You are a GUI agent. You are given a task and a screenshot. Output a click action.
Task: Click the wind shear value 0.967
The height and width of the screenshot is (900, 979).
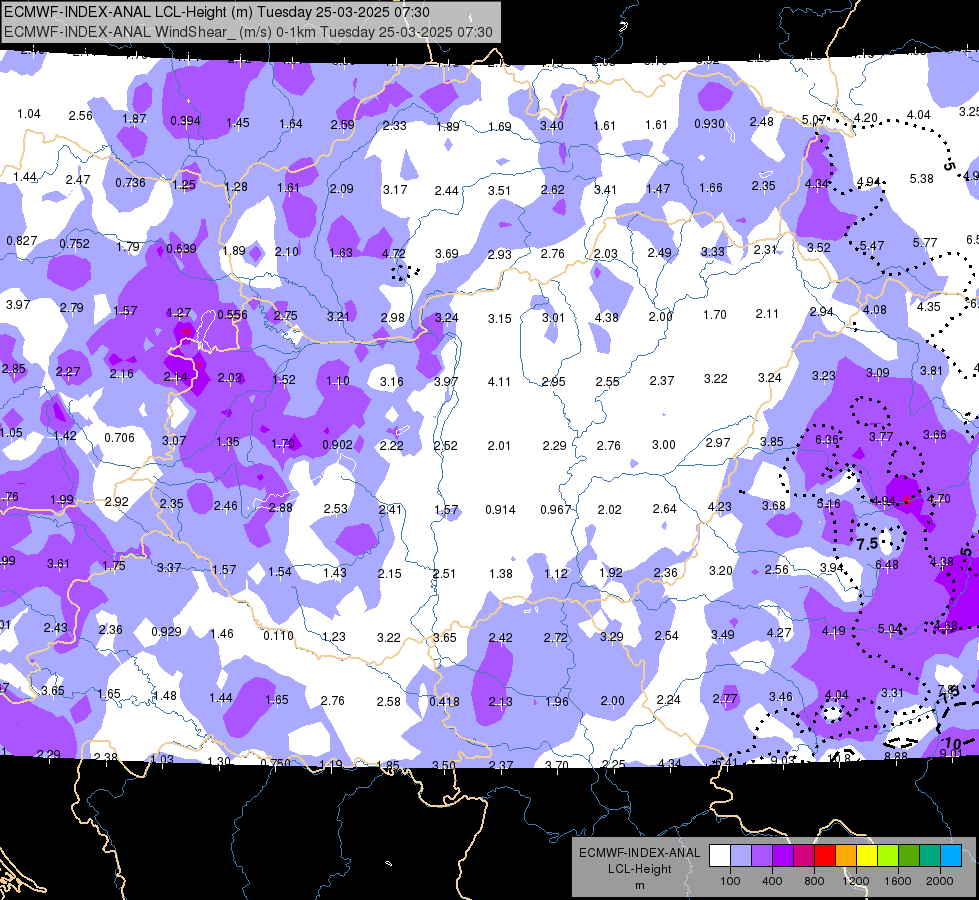556,510
